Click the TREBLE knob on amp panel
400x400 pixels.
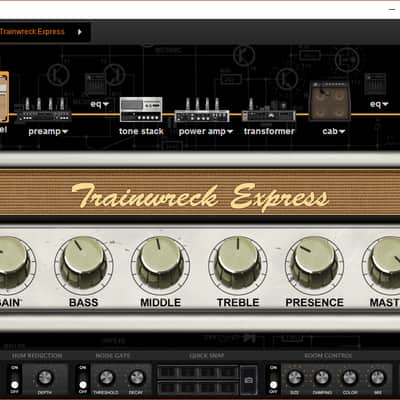(238, 262)
